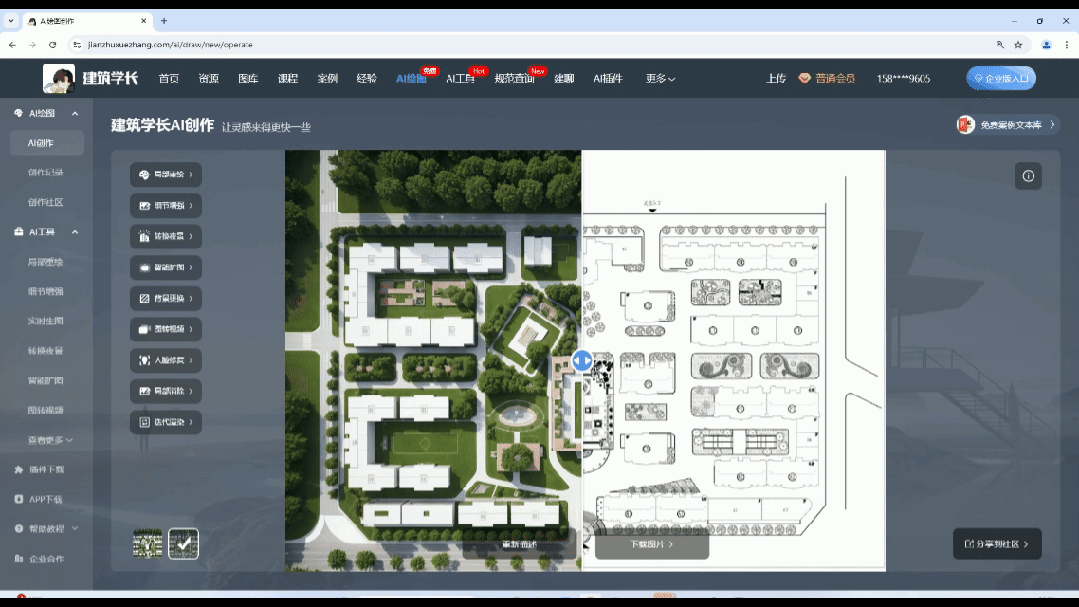1079x607 pixels.
Task: Go back with the browser back arrow
Action: [12, 45]
